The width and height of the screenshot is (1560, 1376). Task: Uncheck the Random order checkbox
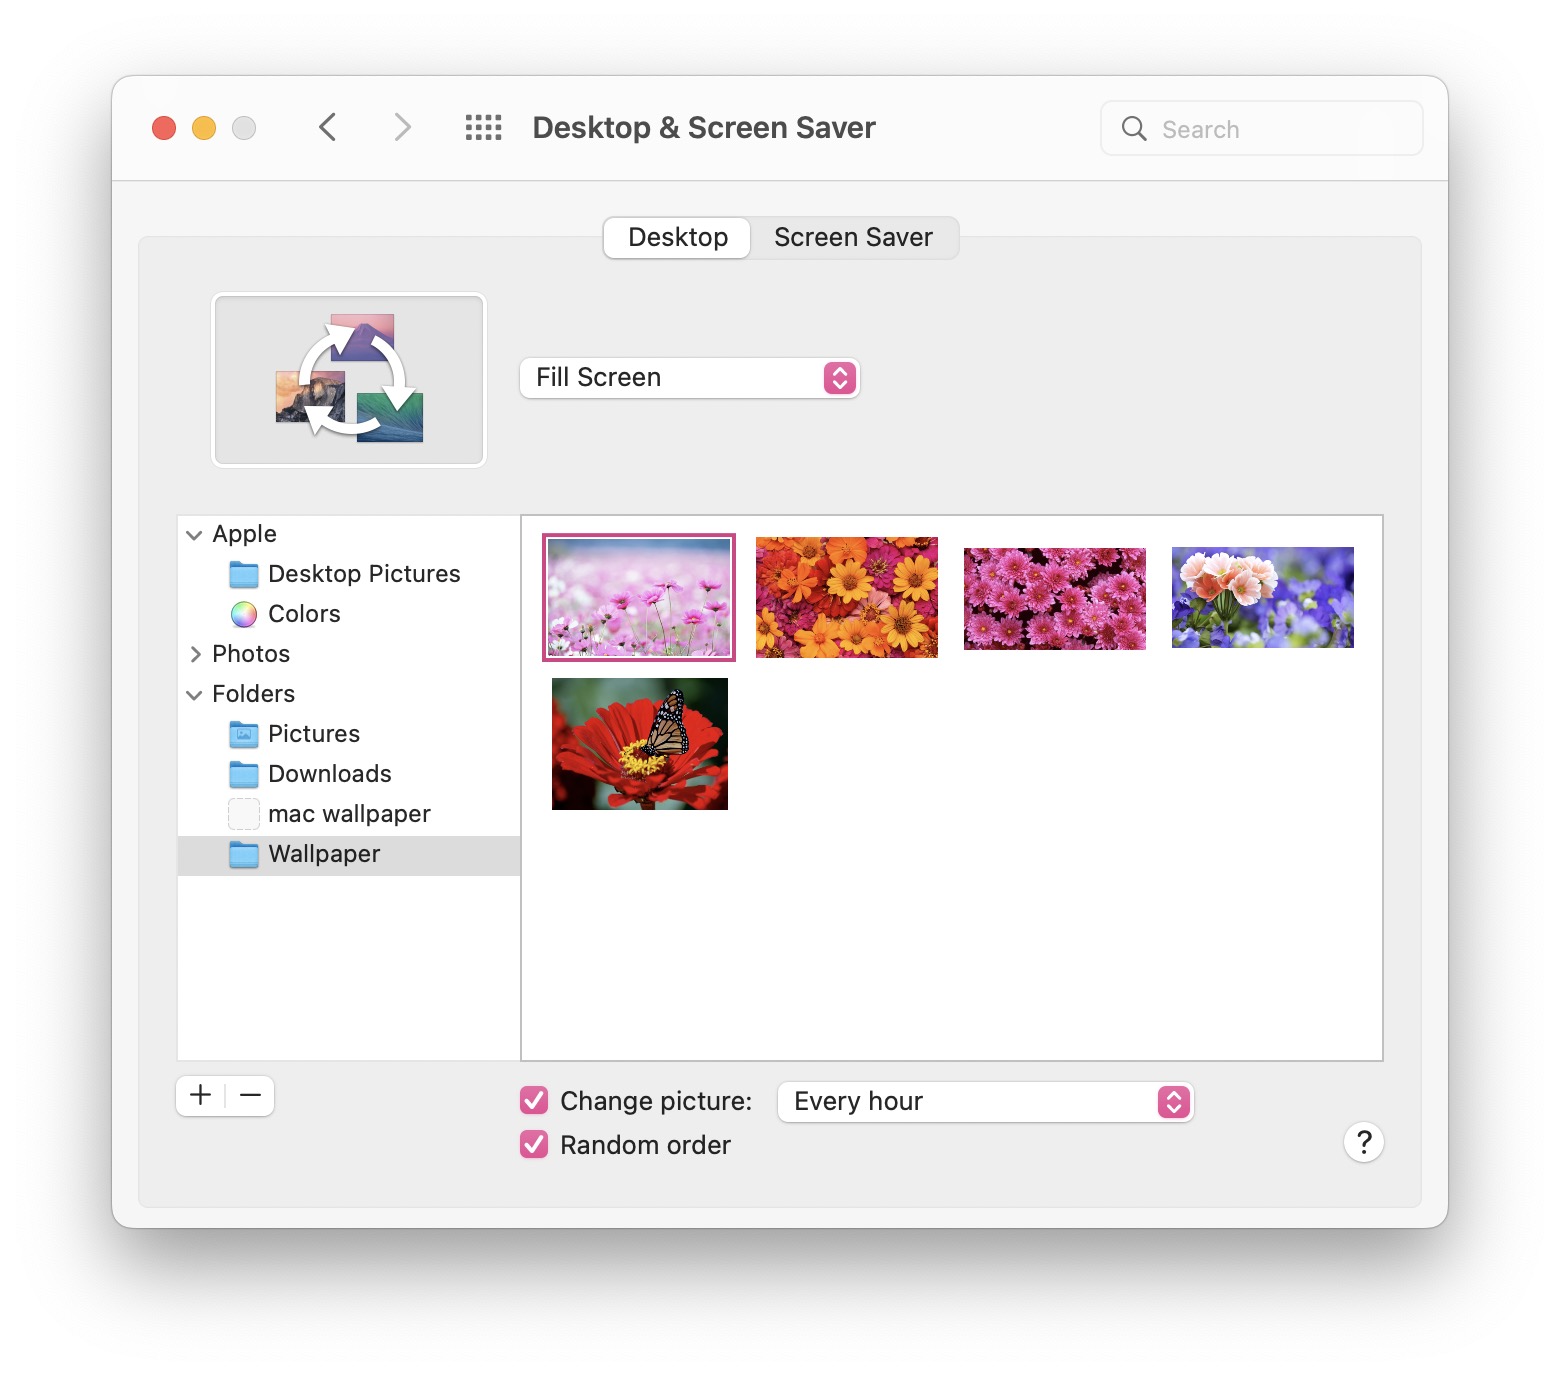[534, 1145]
